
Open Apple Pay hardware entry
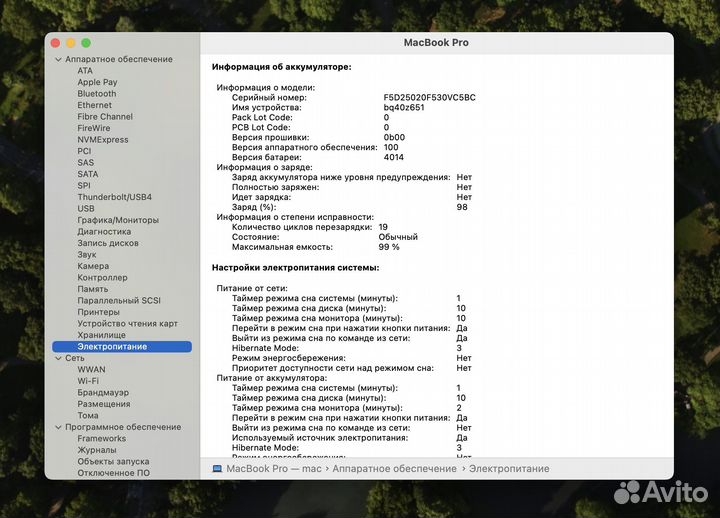(x=97, y=82)
